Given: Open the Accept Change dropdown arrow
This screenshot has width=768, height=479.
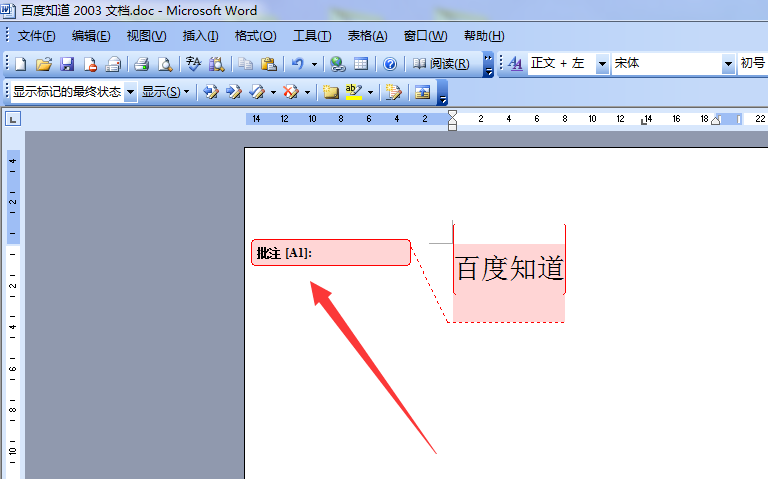Looking at the screenshot, I should point(273,92).
